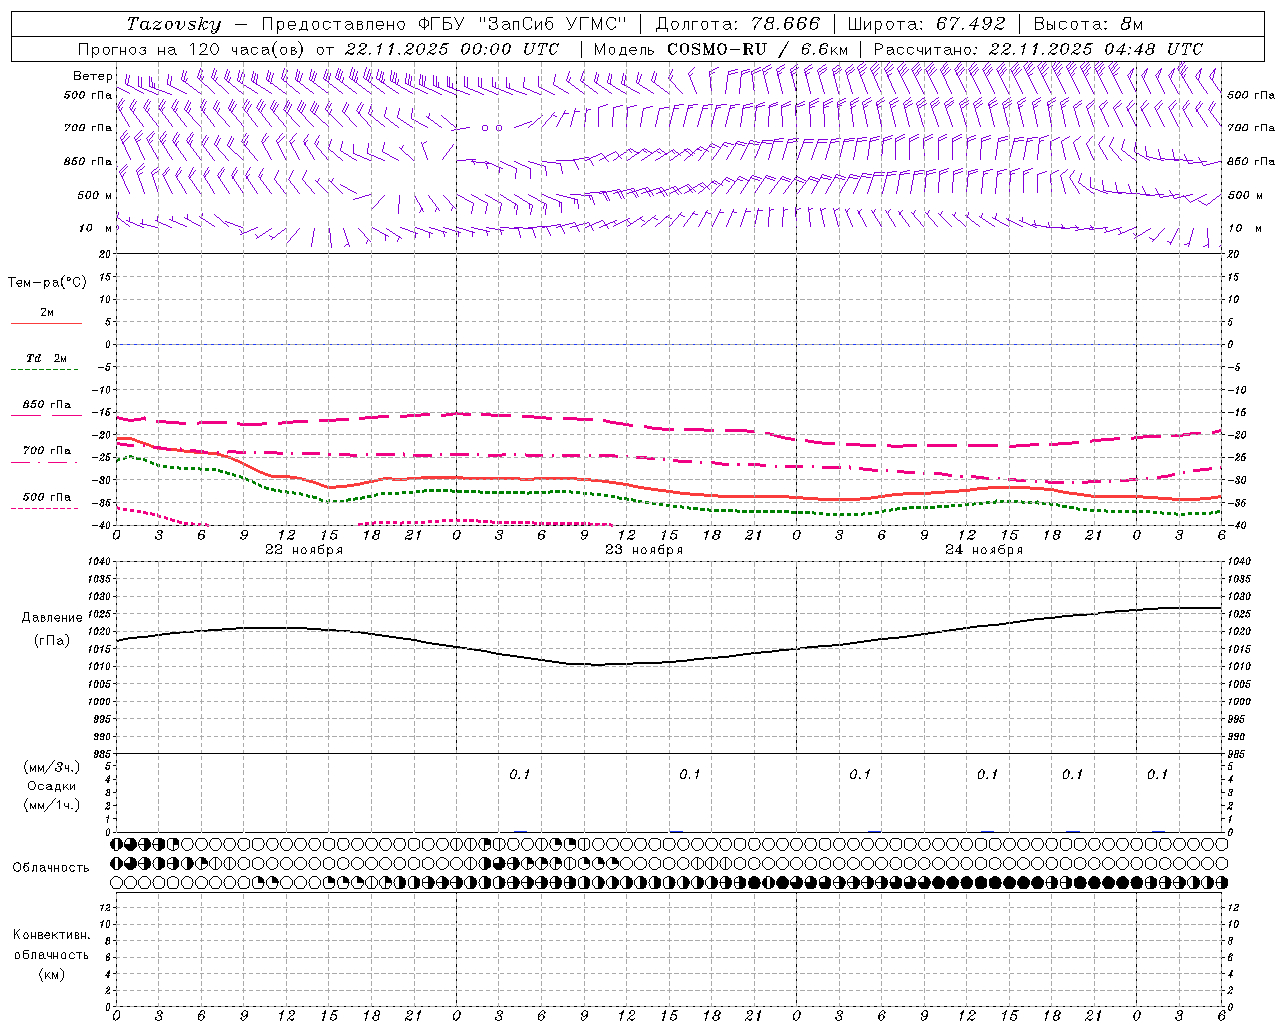Screen dimensions: 1280x1024
Task: Select the "Тем-ра(°C)" temperature panel label
Action: pos(47,283)
